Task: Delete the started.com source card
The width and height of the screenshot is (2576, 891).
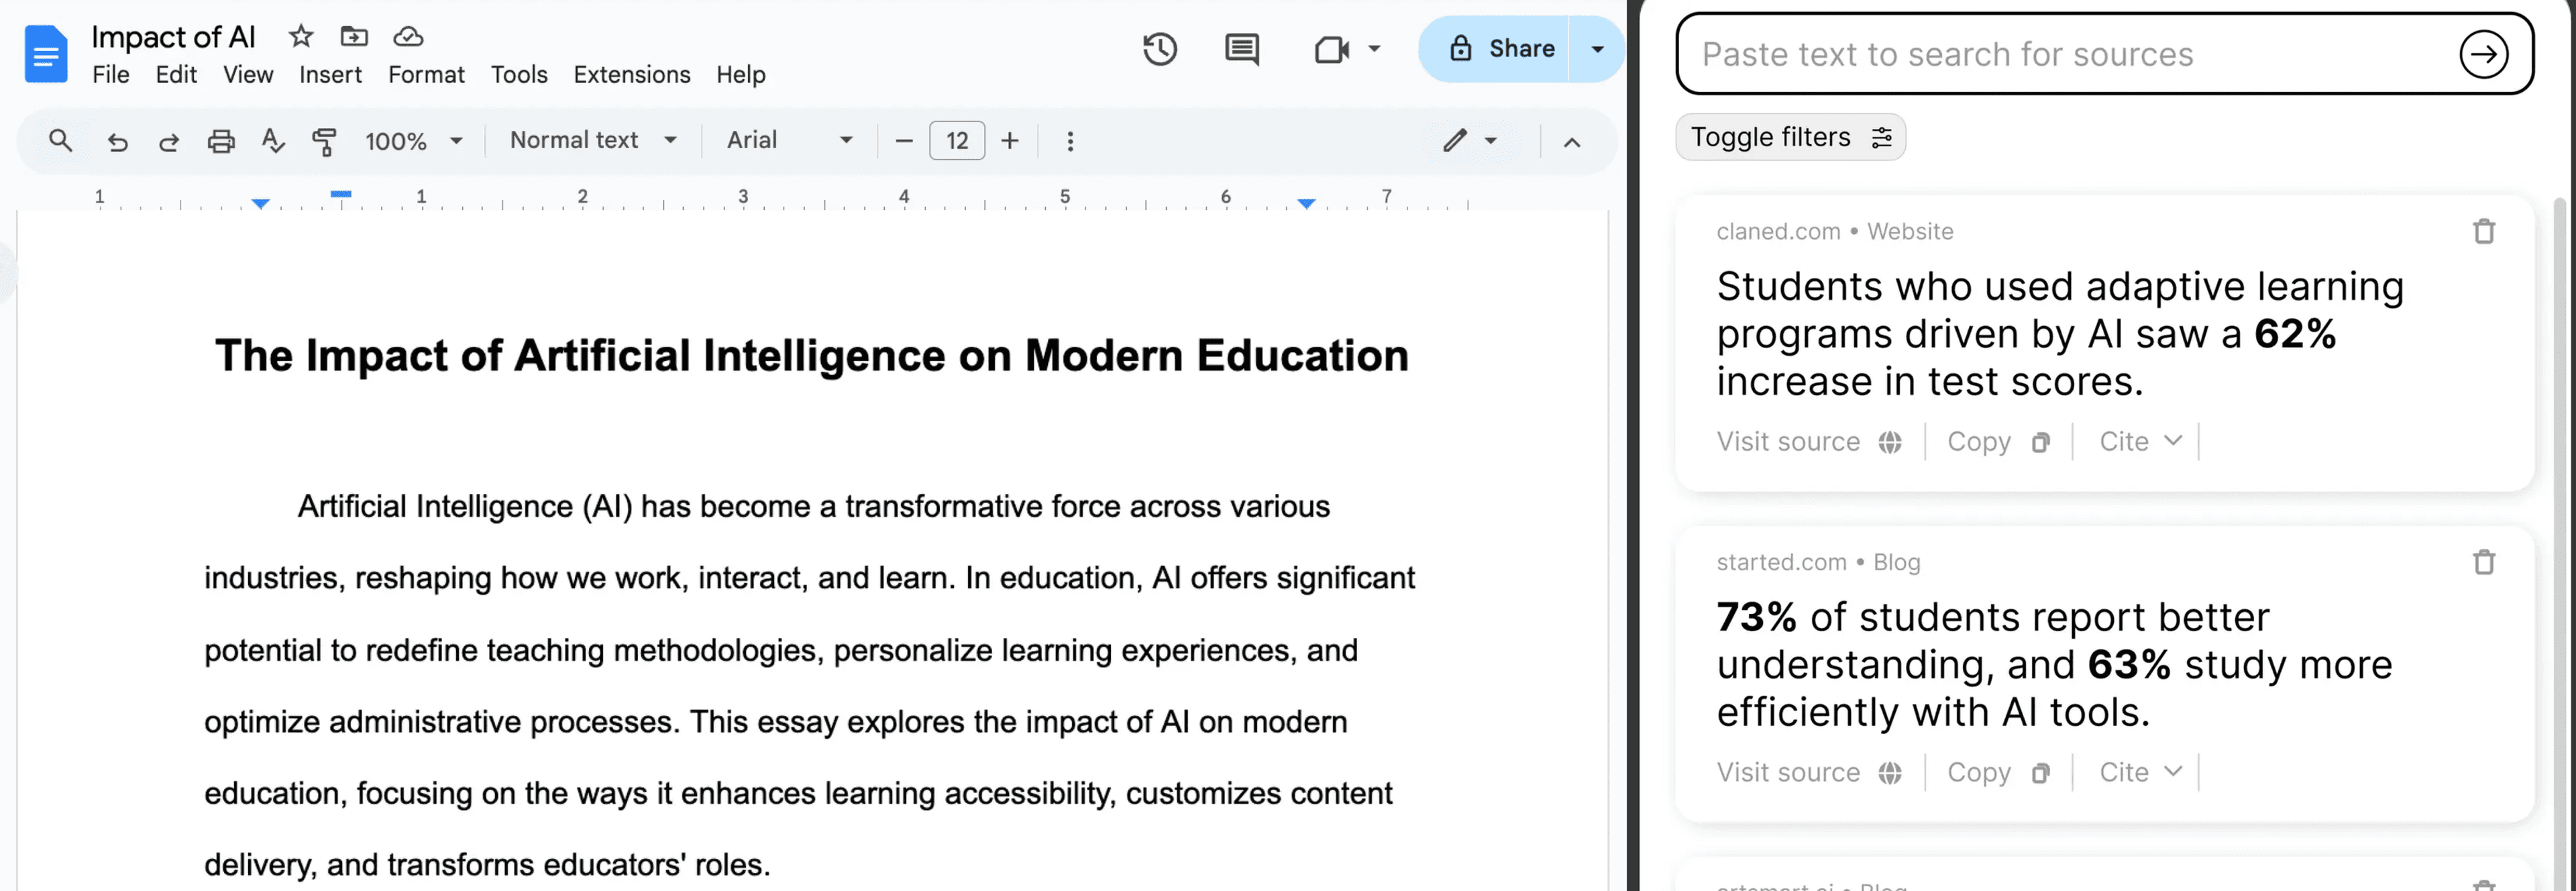Action: pyautogui.click(x=2484, y=563)
